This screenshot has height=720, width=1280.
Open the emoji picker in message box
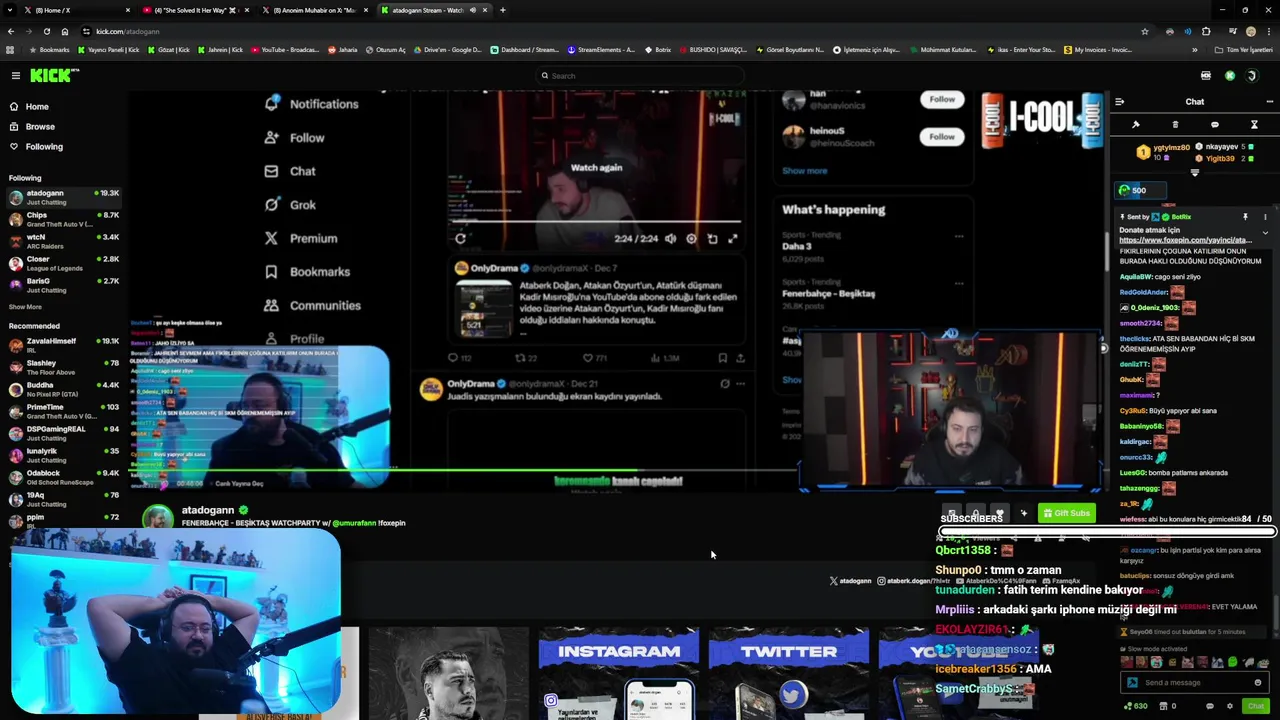[1258, 683]
